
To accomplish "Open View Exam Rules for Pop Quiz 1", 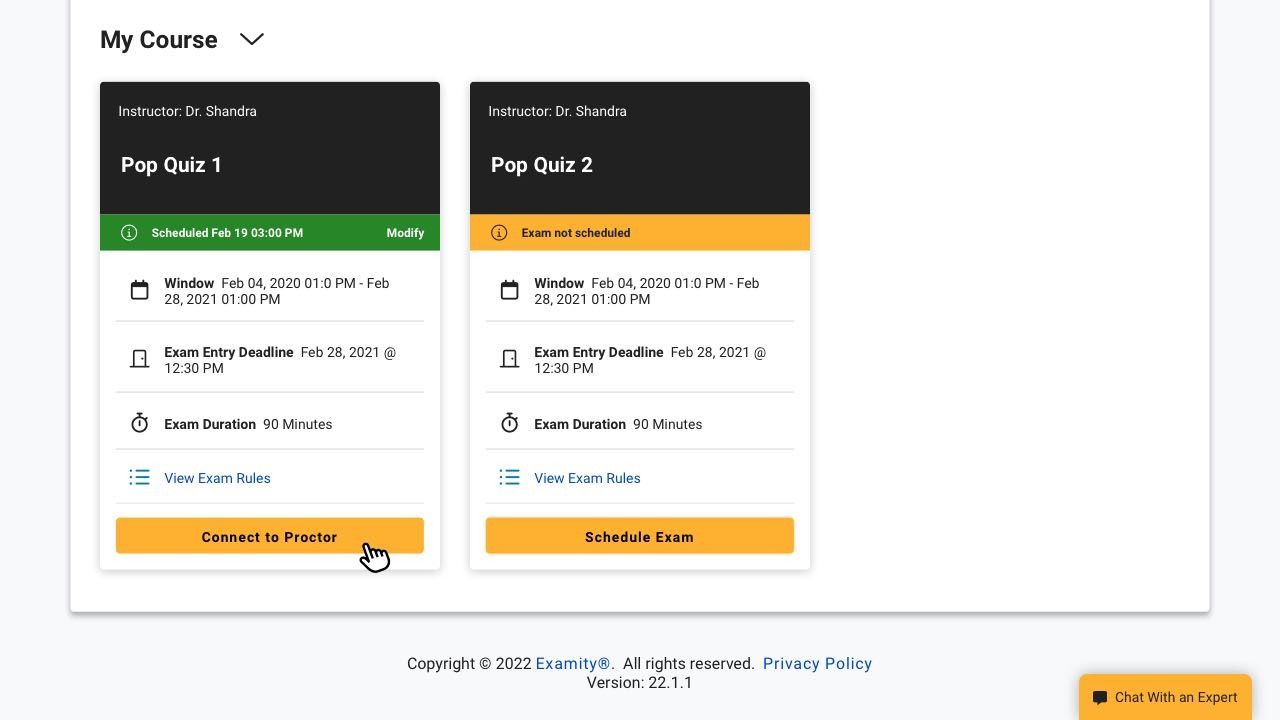I will [x=217, y=478].
